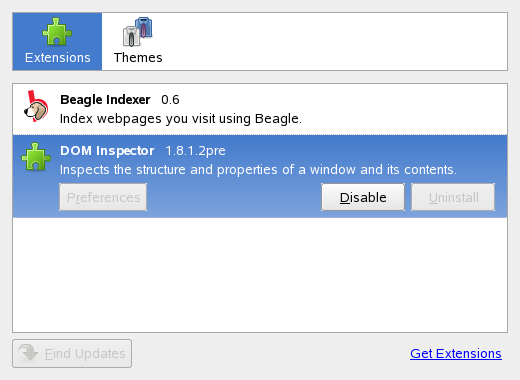
Task: Open the Themes tab label
Action: pyautogui.click(x=138, y=58)
